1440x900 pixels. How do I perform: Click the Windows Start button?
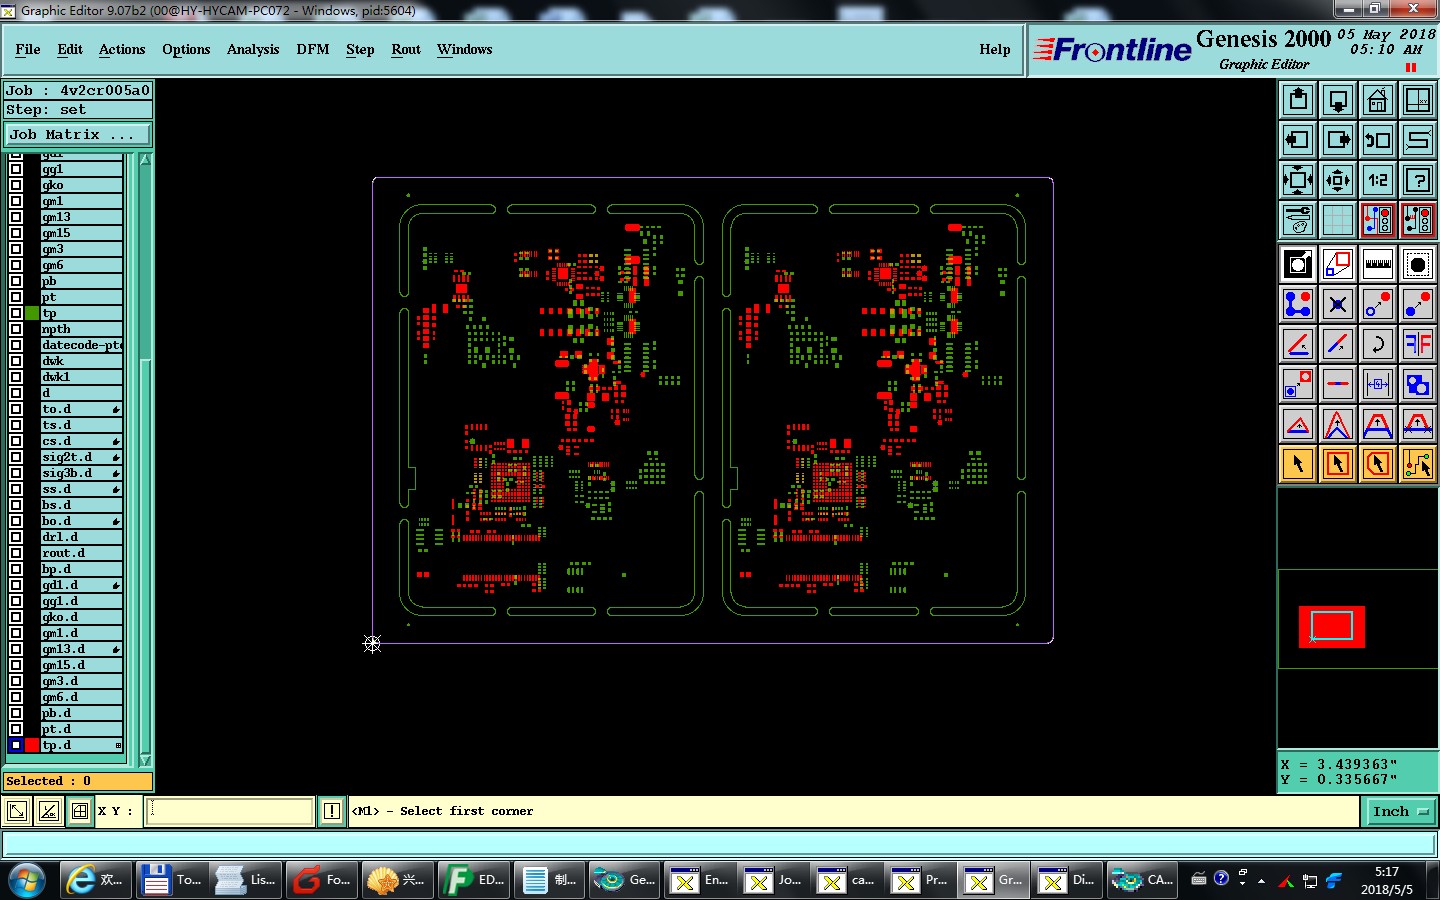27,880
